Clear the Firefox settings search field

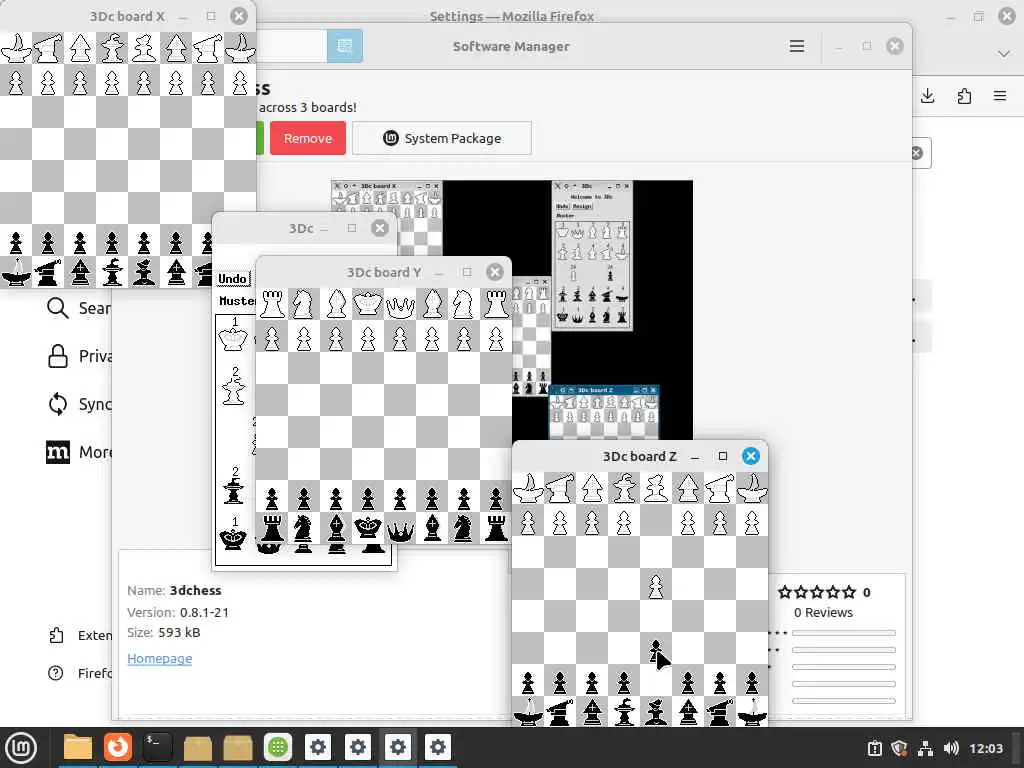pos(917,153)
